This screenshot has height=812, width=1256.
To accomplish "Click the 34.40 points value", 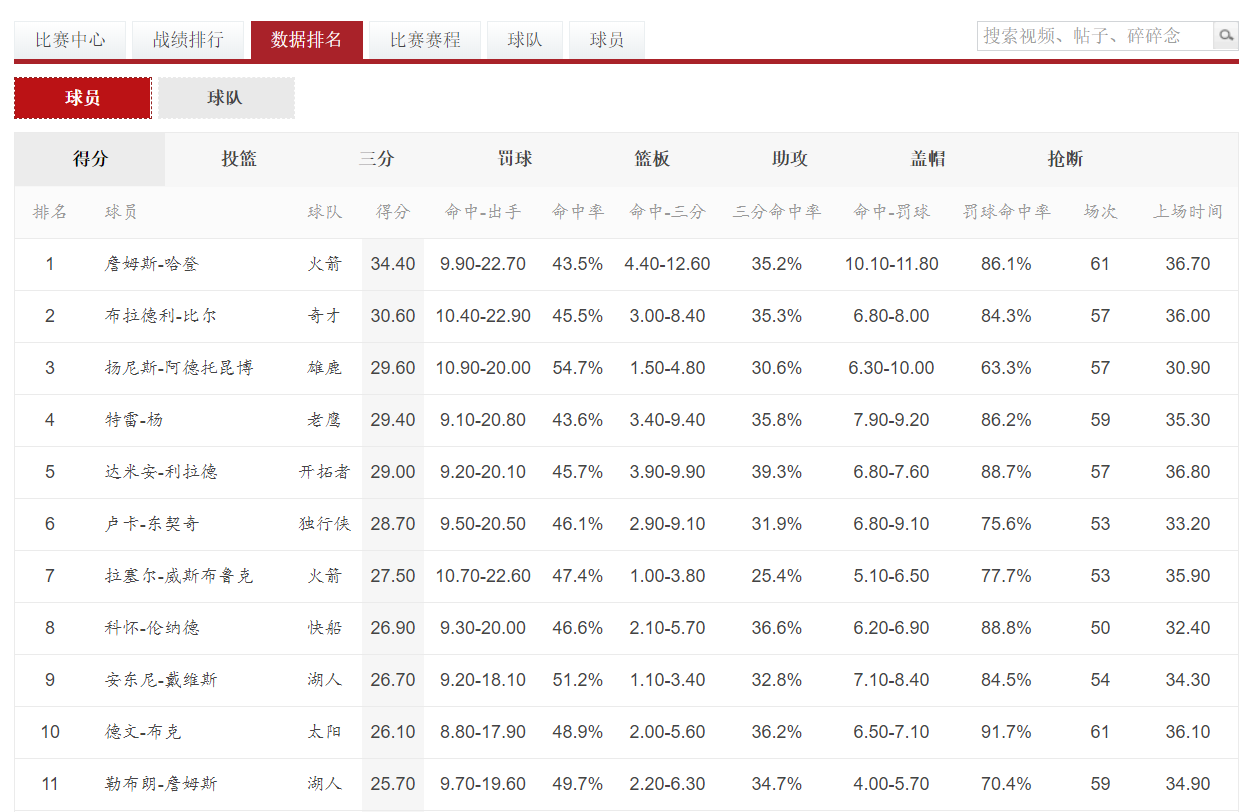I will (x=393, y=264).
